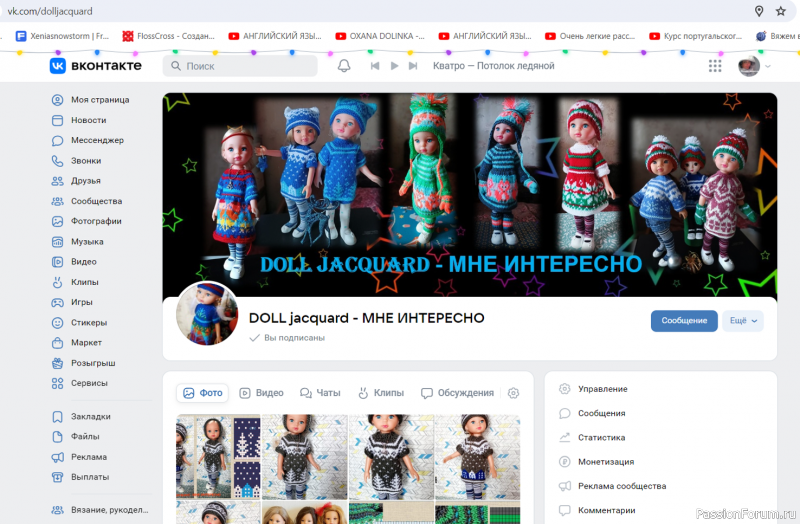Go to the previous track

click(375, 66)
